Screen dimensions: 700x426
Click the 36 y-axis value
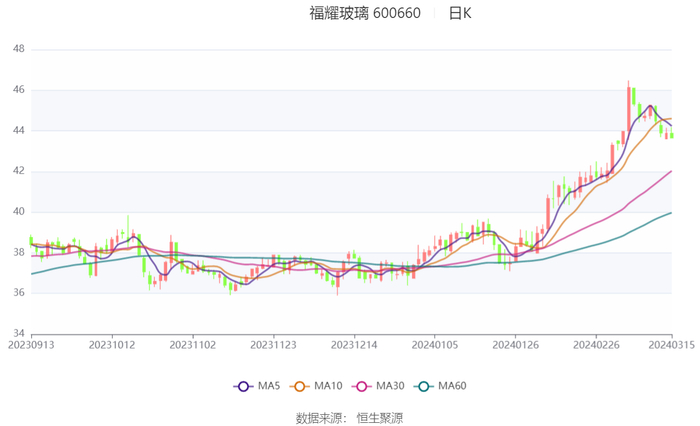[x=19, y=293]
